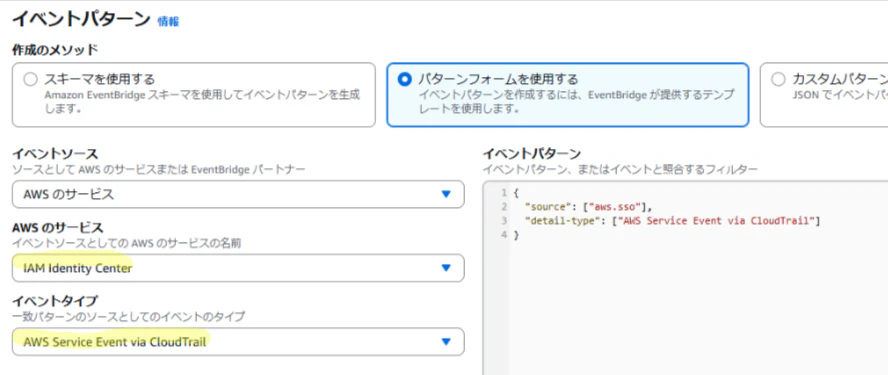The image size is (888, 375).
Task: Open the AWS のサービス dropdown showing IAM Identity Center
Action: click(238, 268)
